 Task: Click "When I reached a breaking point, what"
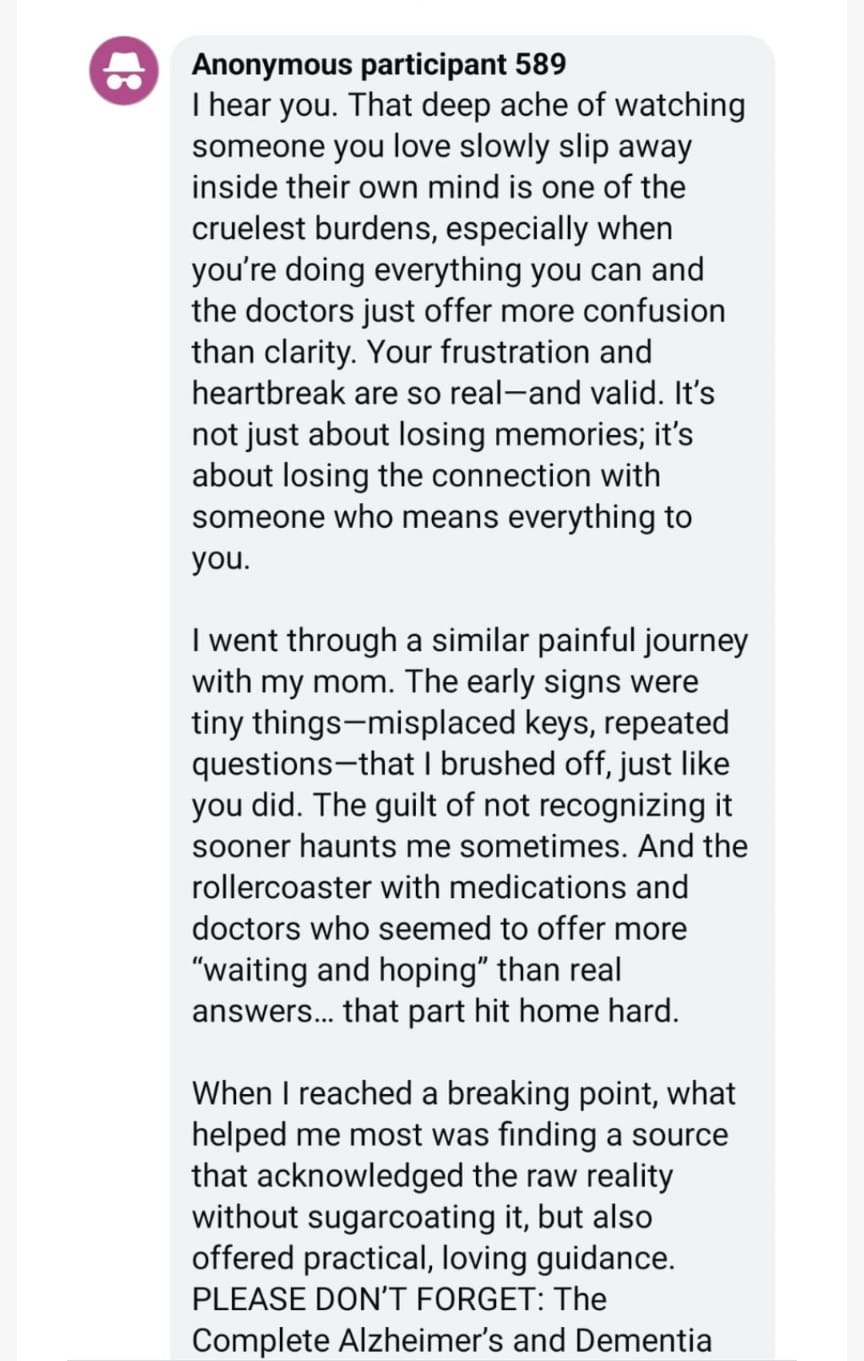tap(463, 1093)
